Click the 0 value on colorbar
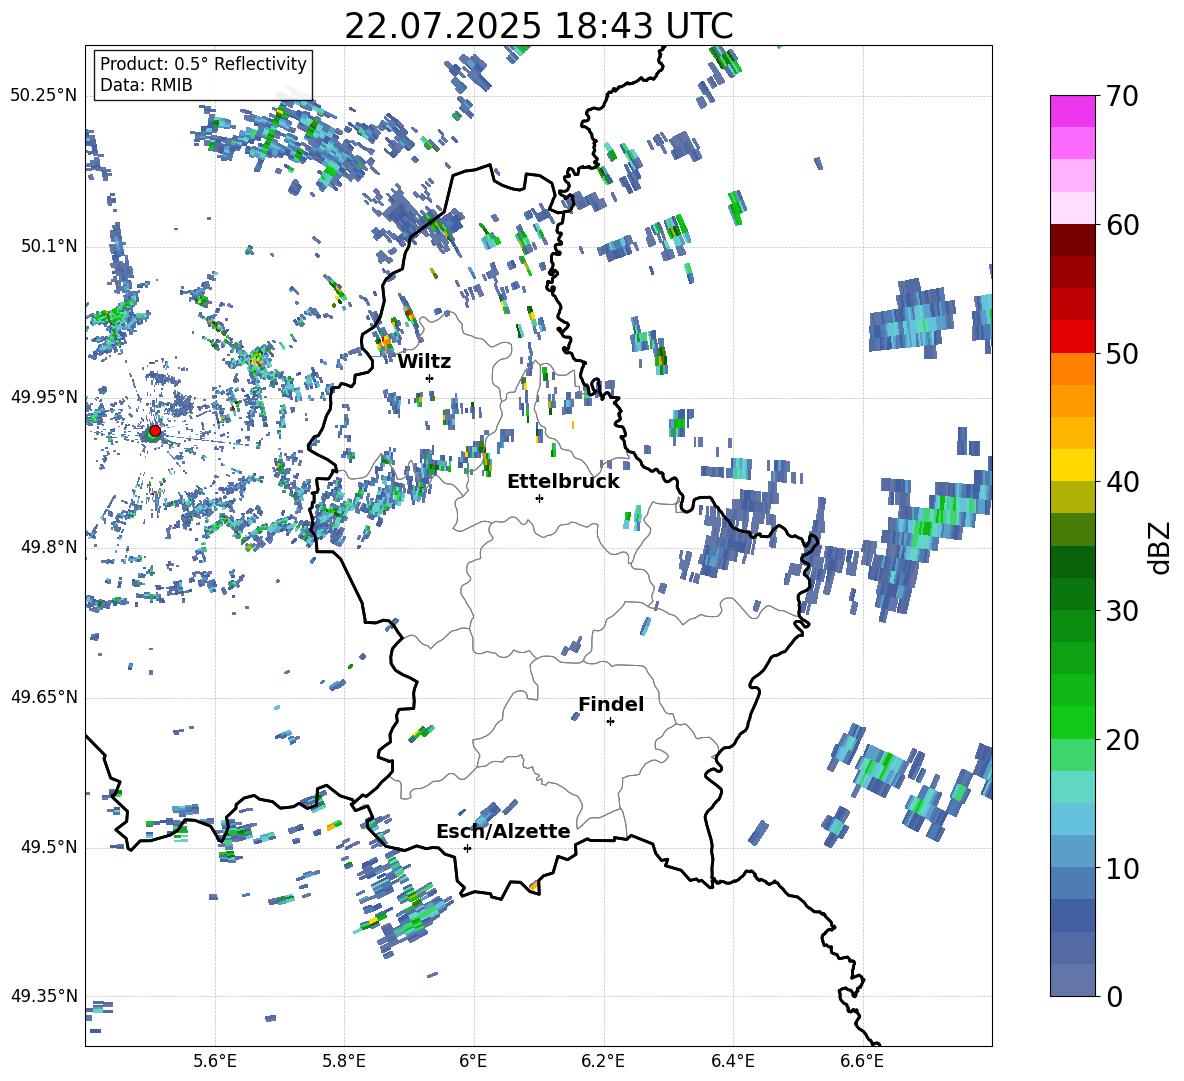 (x=1114, y=996)
